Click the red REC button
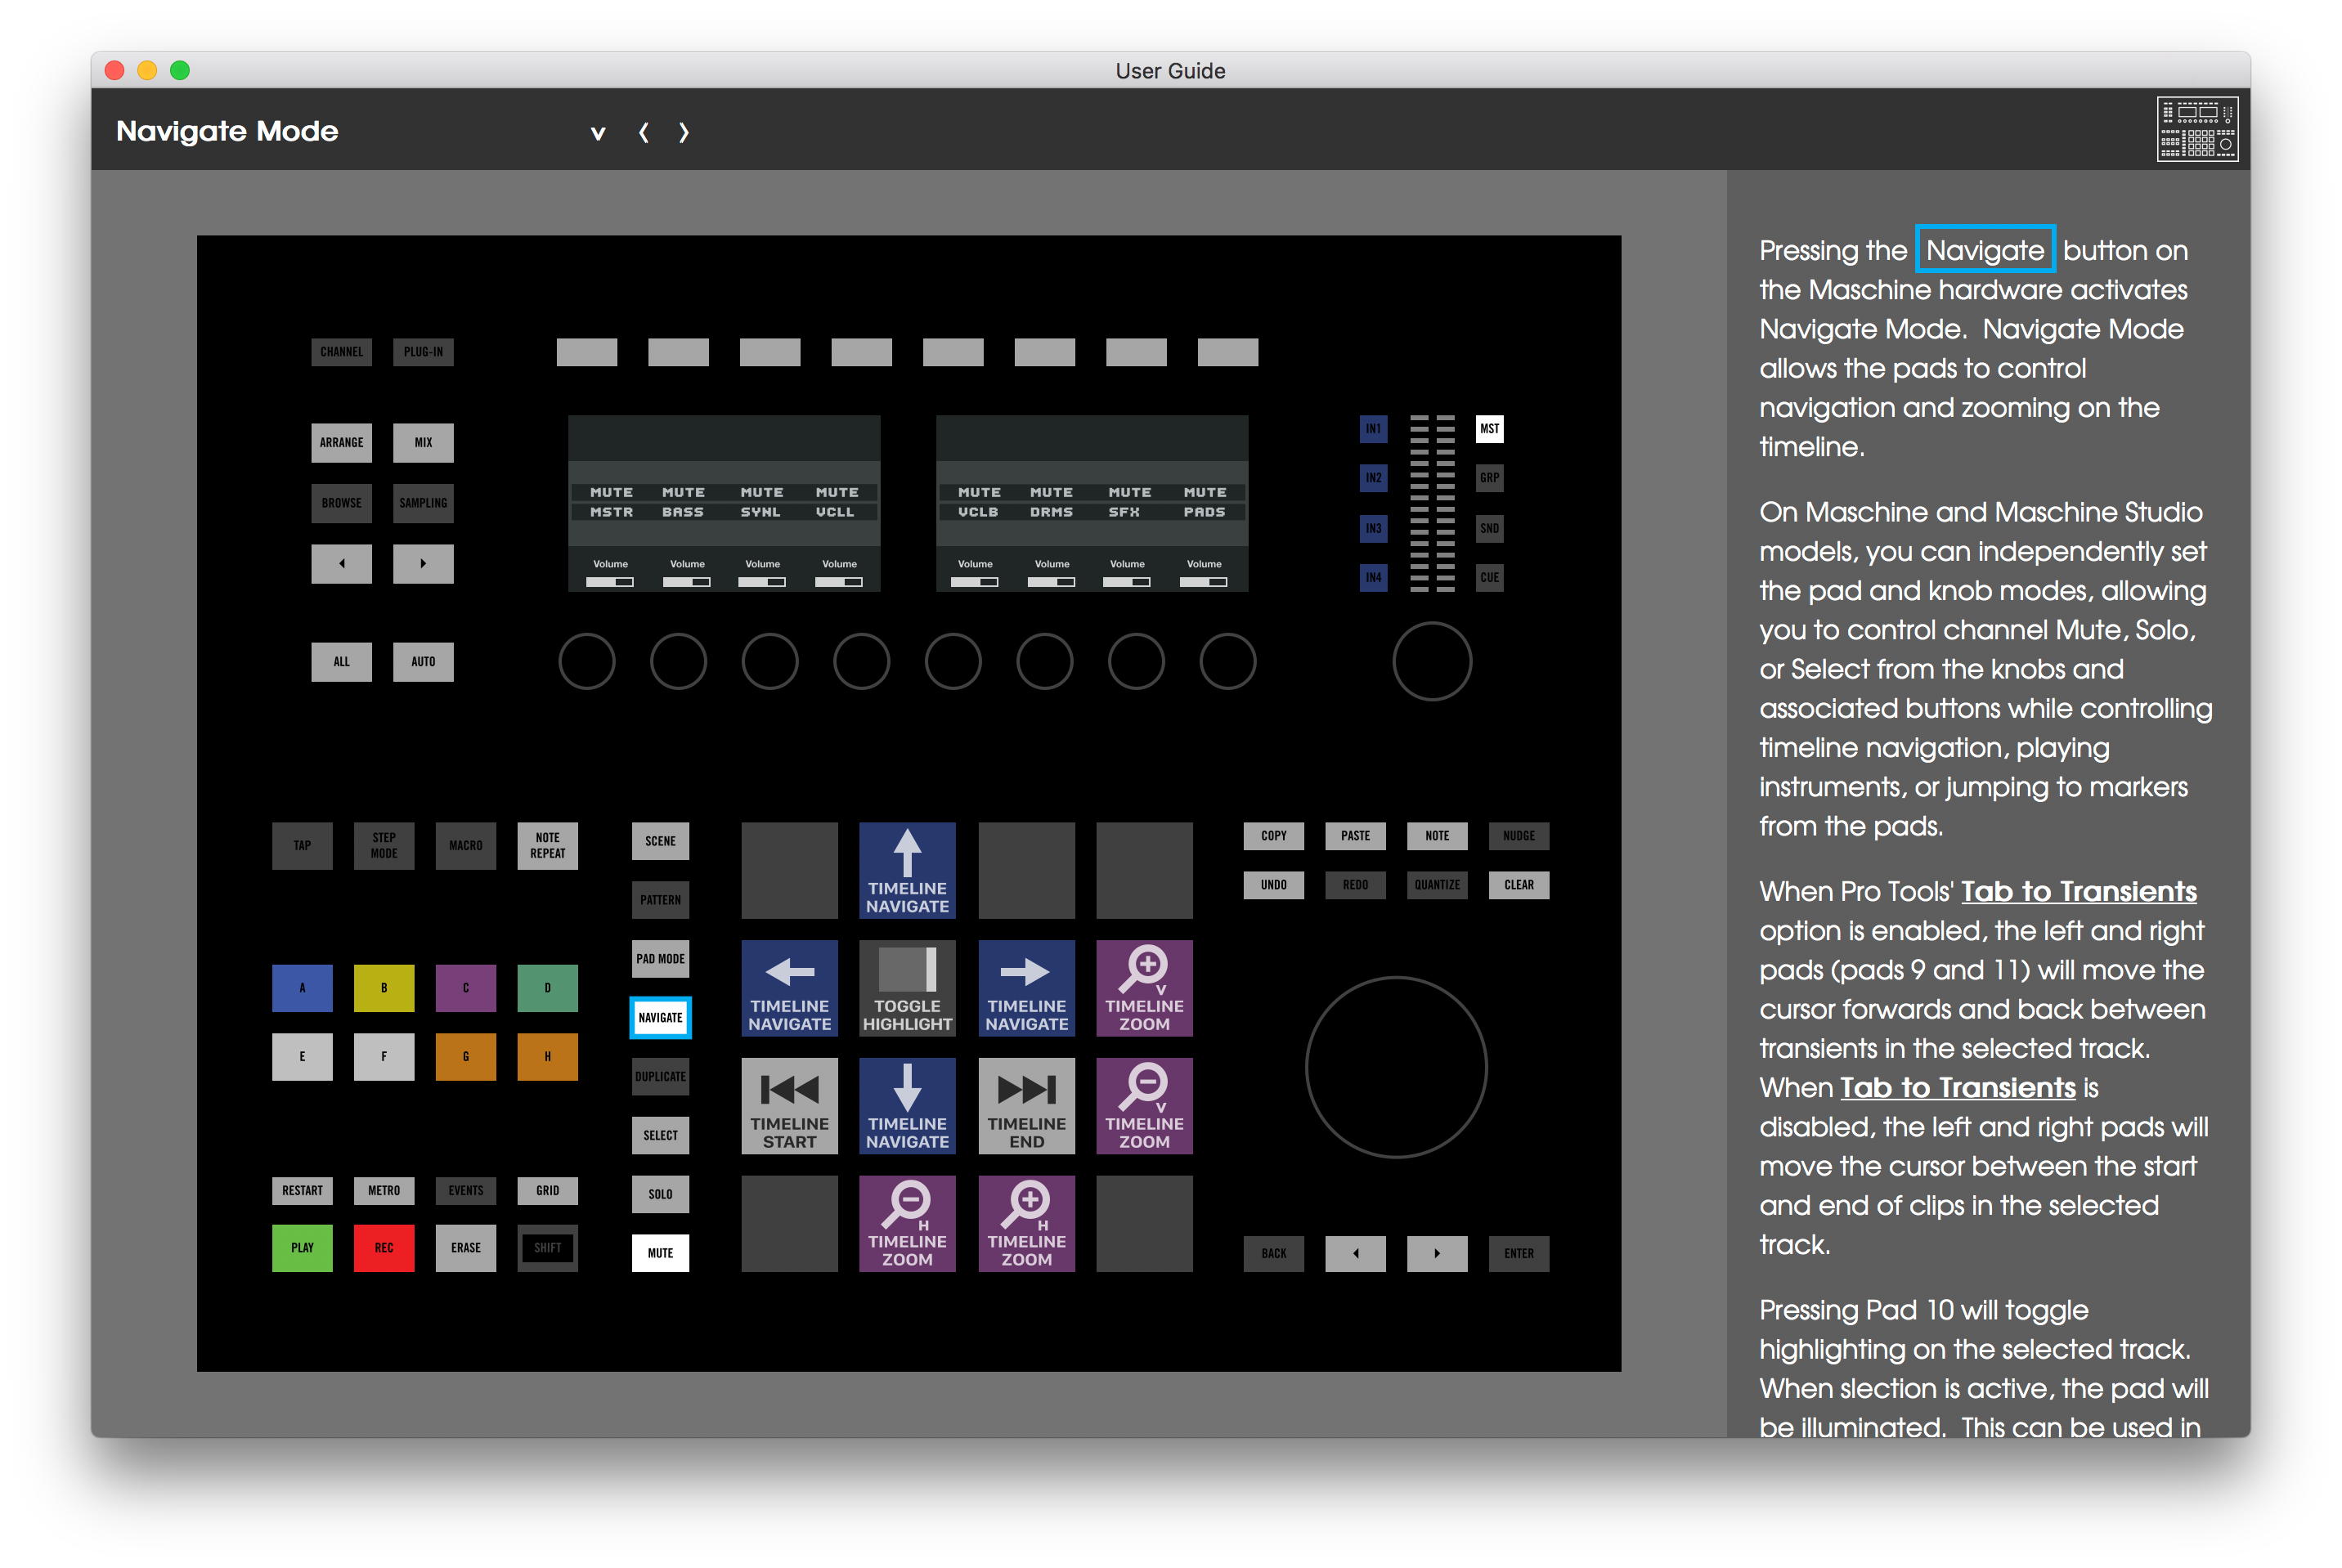The height and width of the screenshot is (1568, 2342). point(384,1248)
